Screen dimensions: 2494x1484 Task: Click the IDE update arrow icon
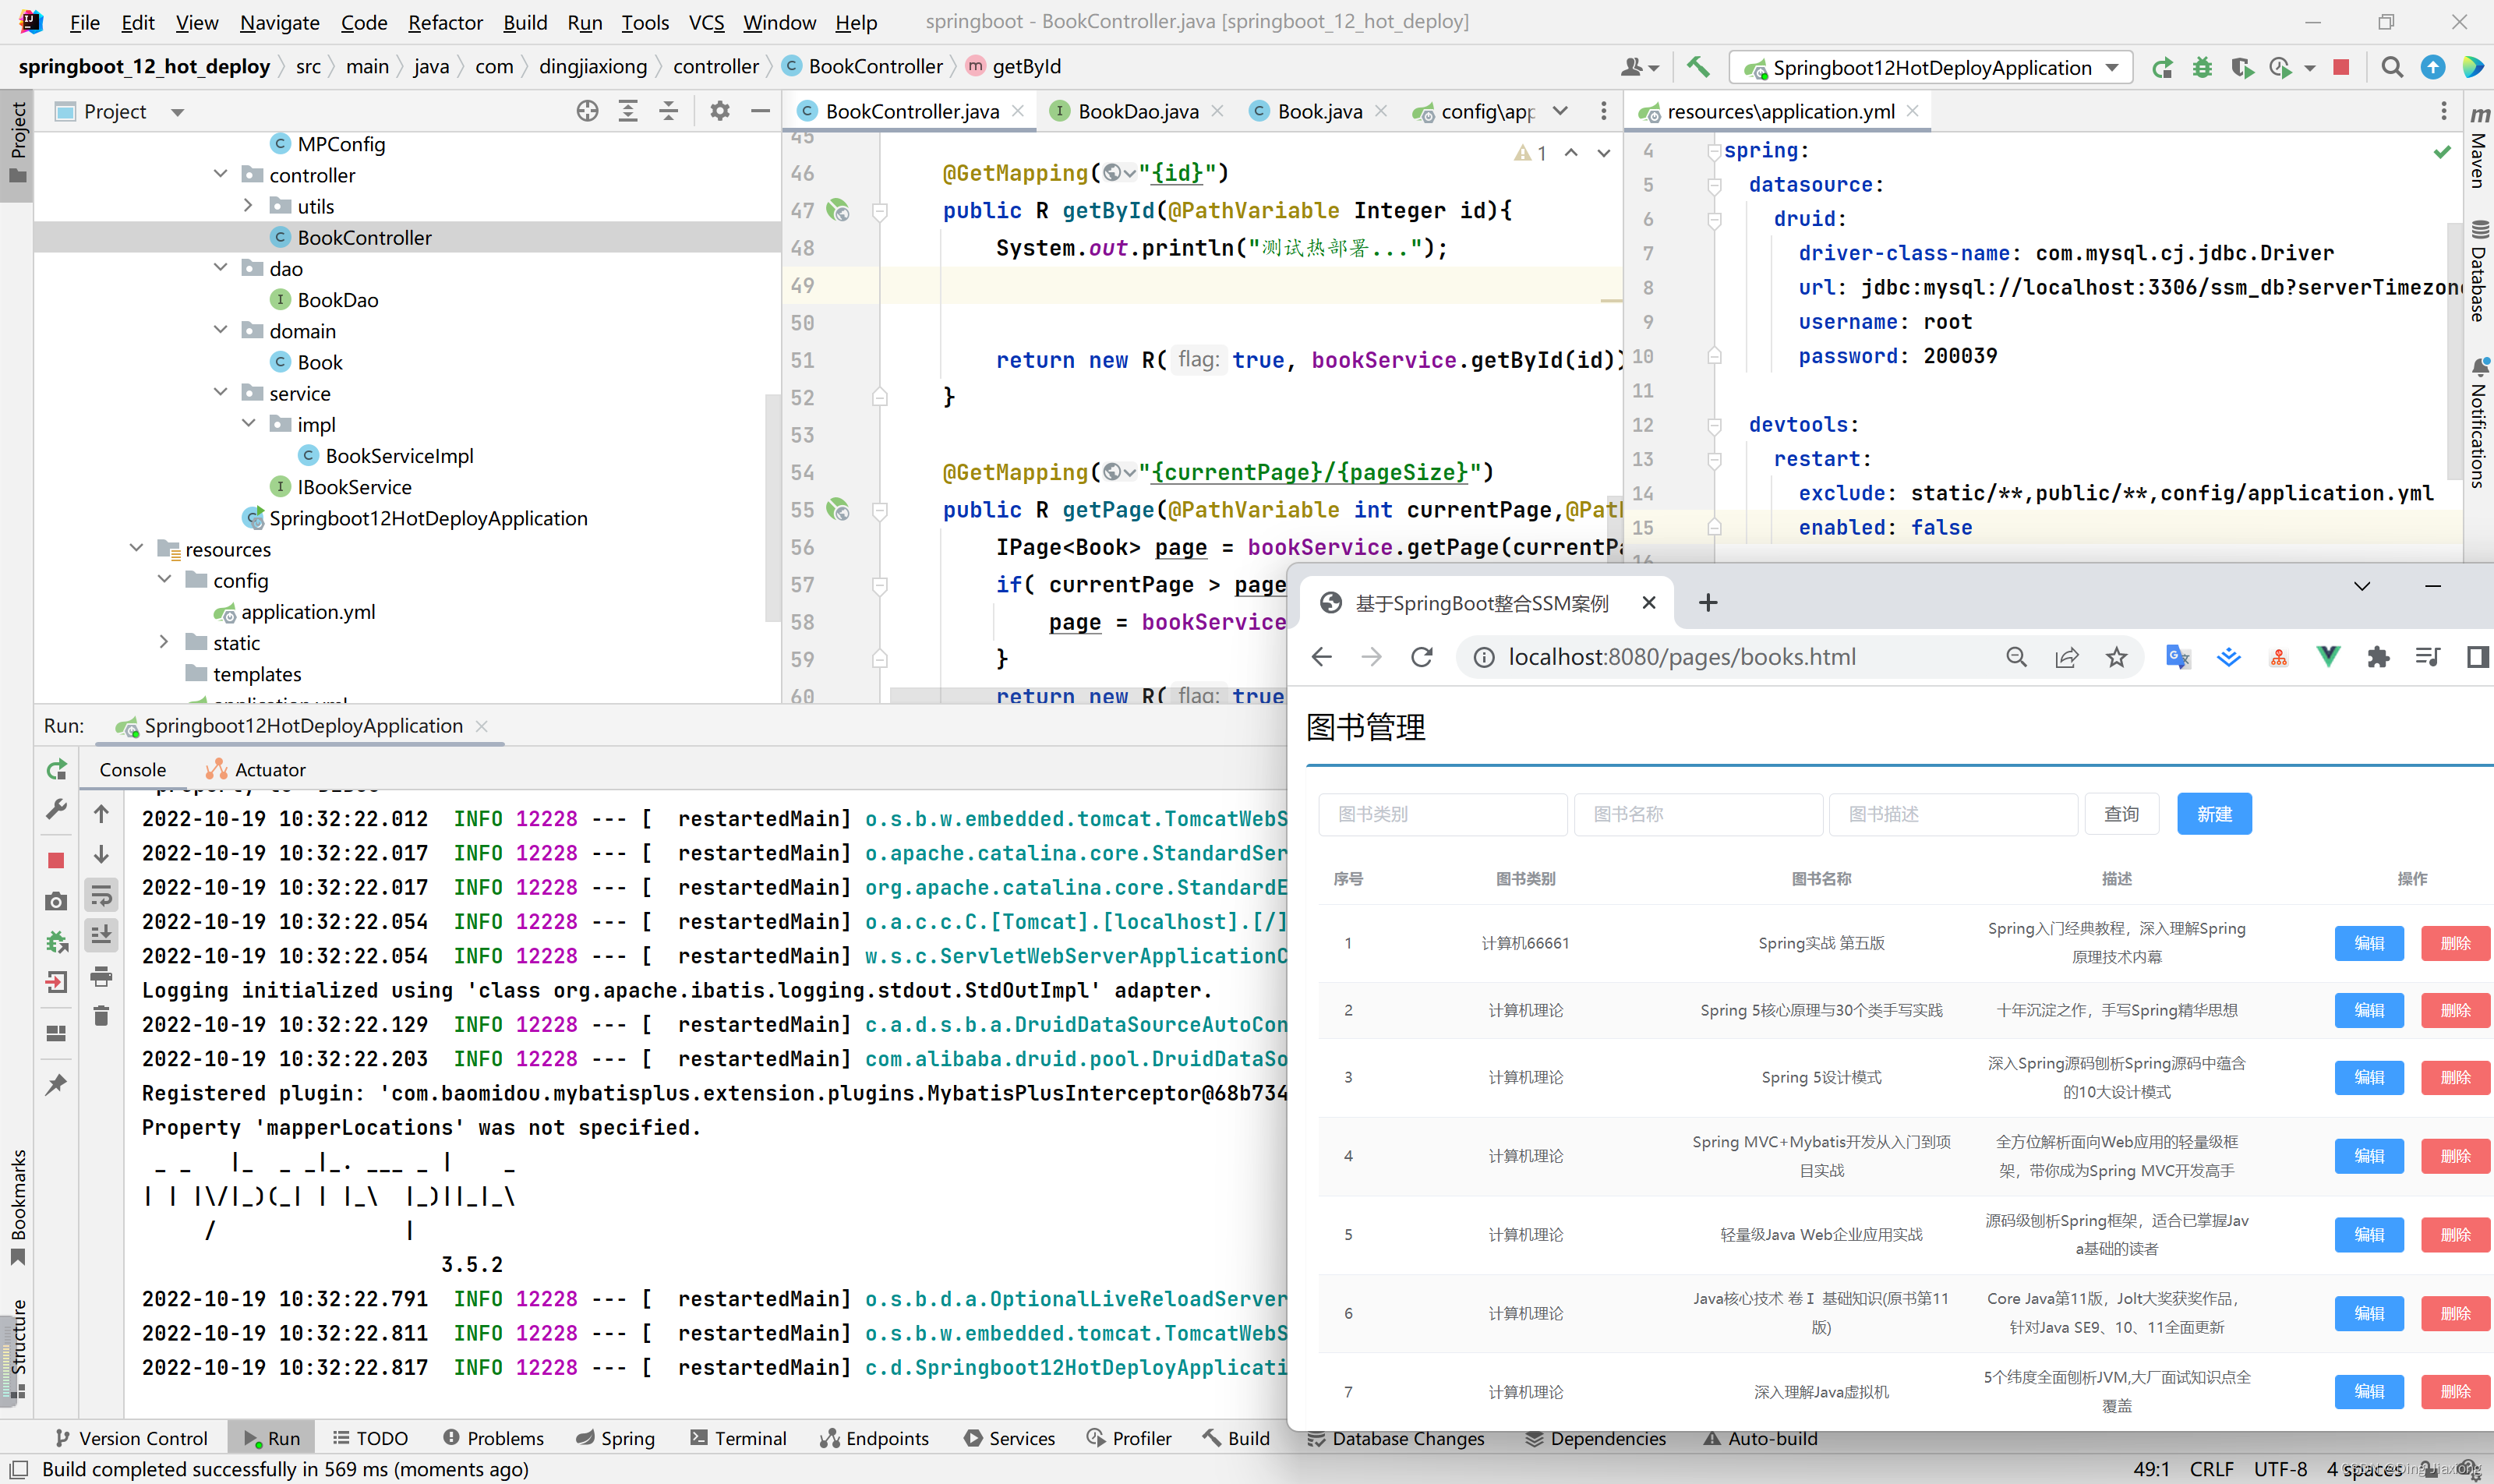[2432, 67]
